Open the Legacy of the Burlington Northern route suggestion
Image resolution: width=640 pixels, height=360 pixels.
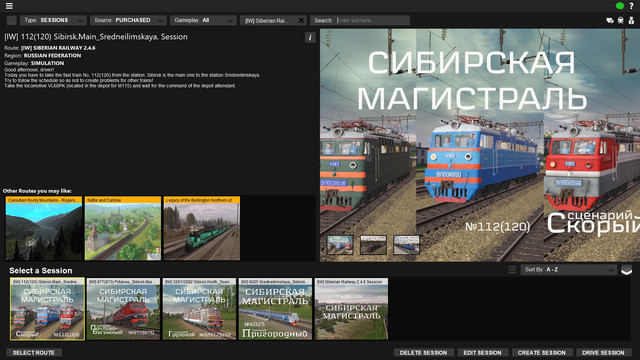[x=202, y=229]
